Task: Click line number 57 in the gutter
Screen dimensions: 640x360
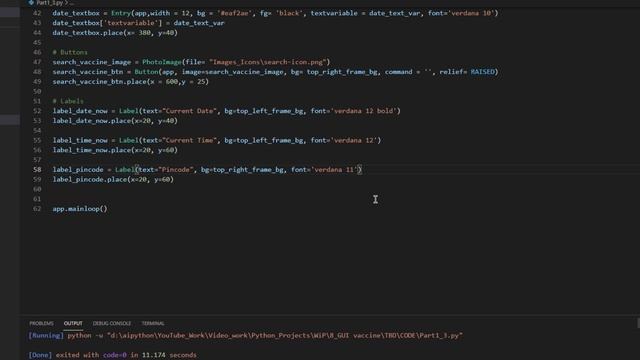Action: 37,160
